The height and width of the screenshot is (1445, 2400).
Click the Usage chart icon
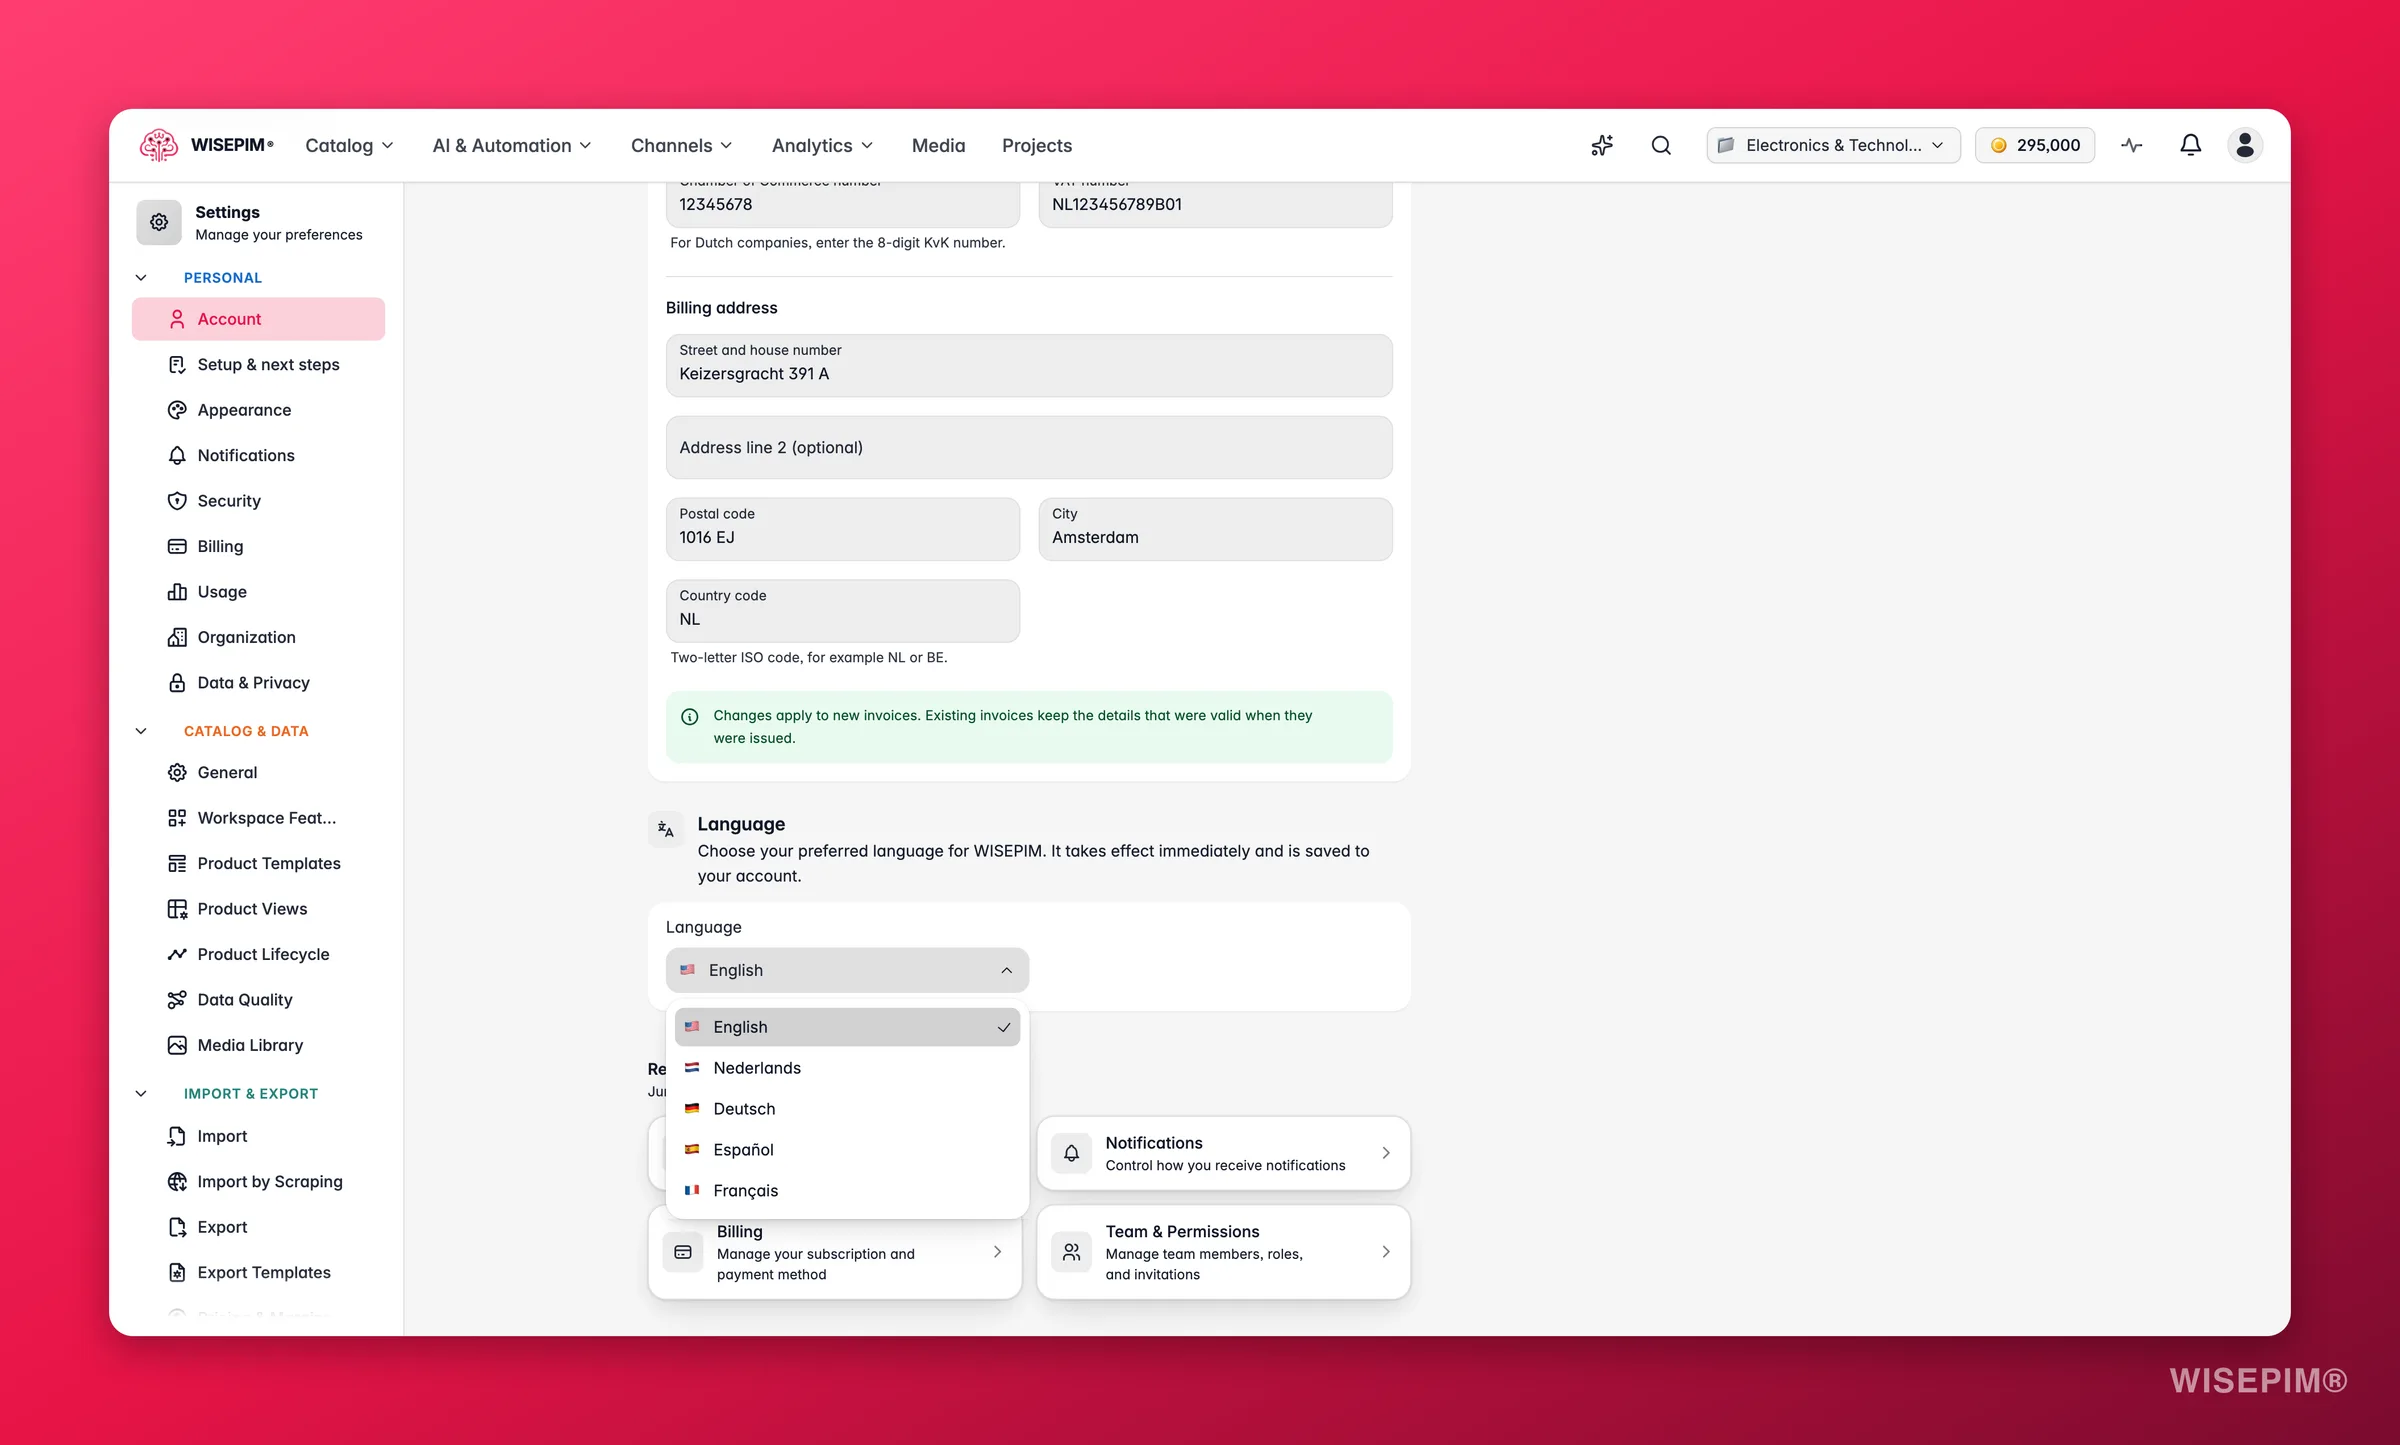coord(177,592)
